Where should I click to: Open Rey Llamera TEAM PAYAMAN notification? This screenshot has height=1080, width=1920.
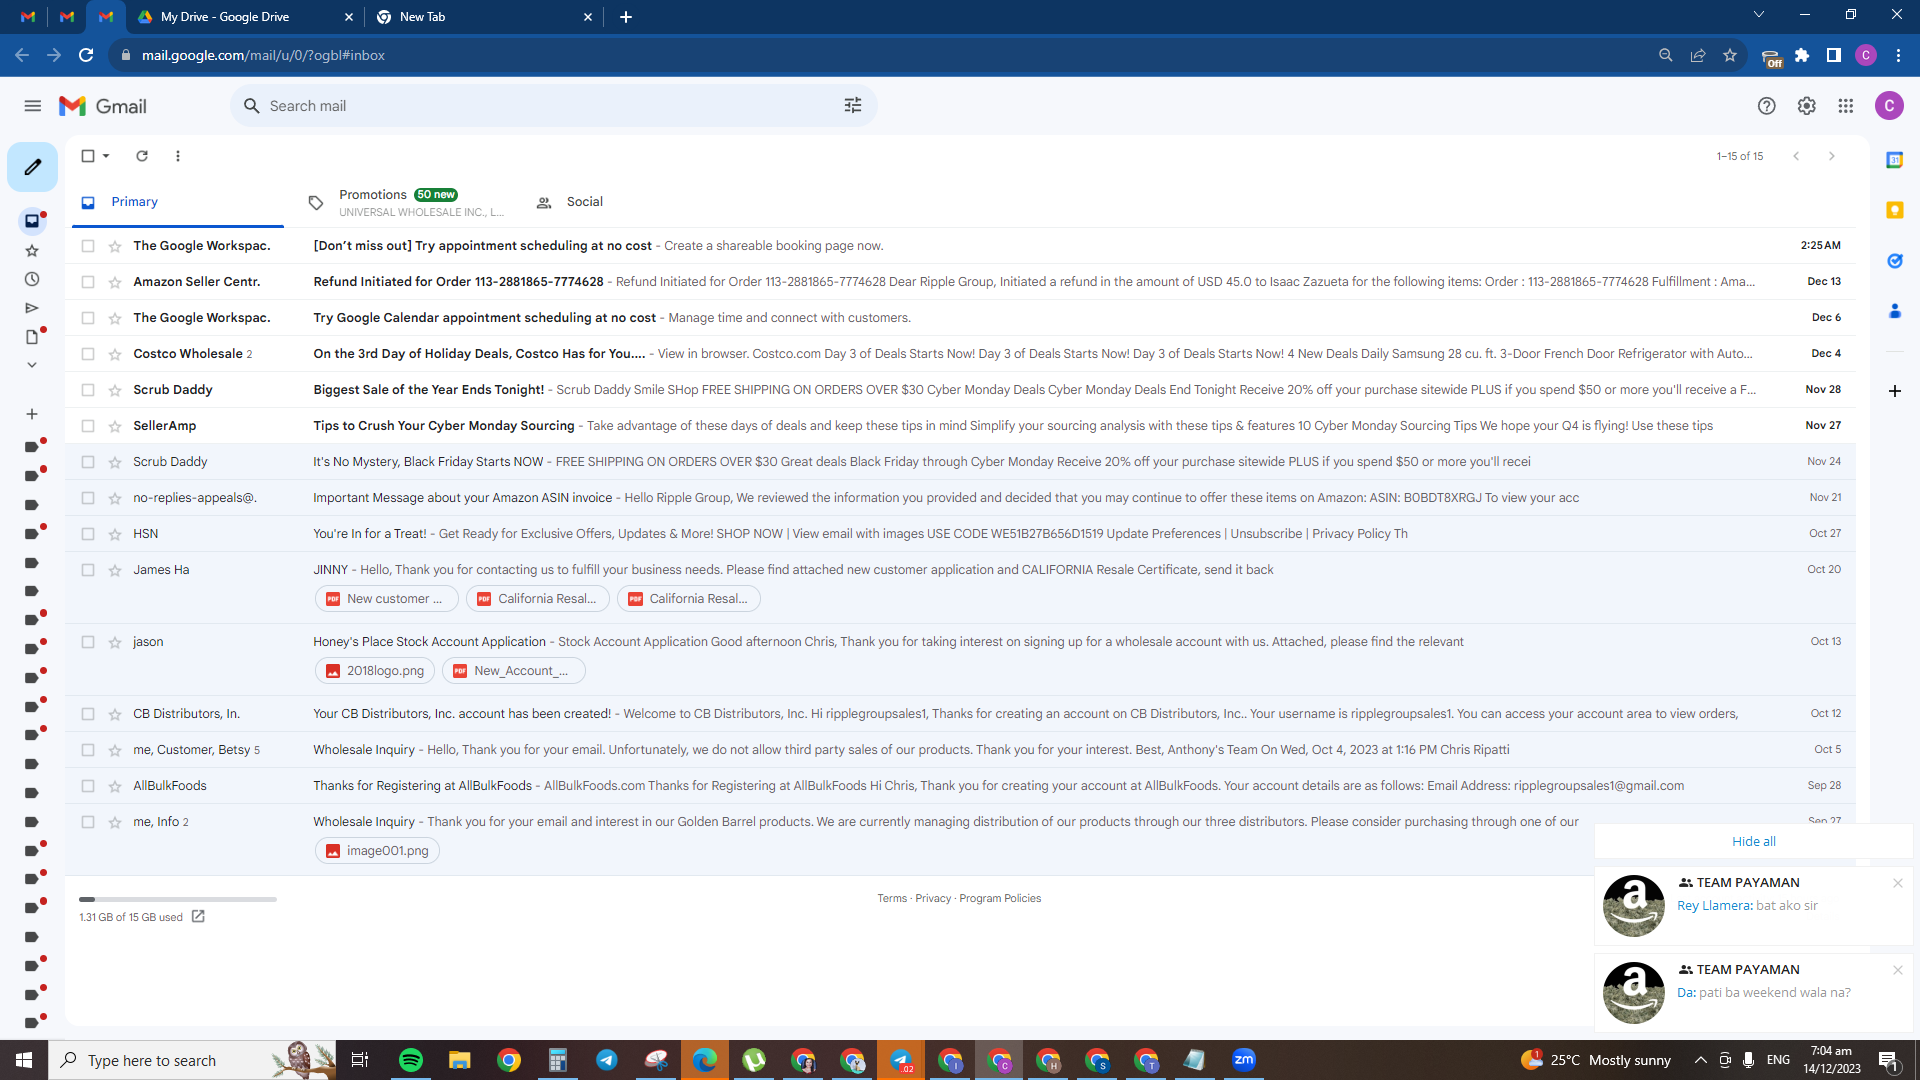tap(1754, 905)
